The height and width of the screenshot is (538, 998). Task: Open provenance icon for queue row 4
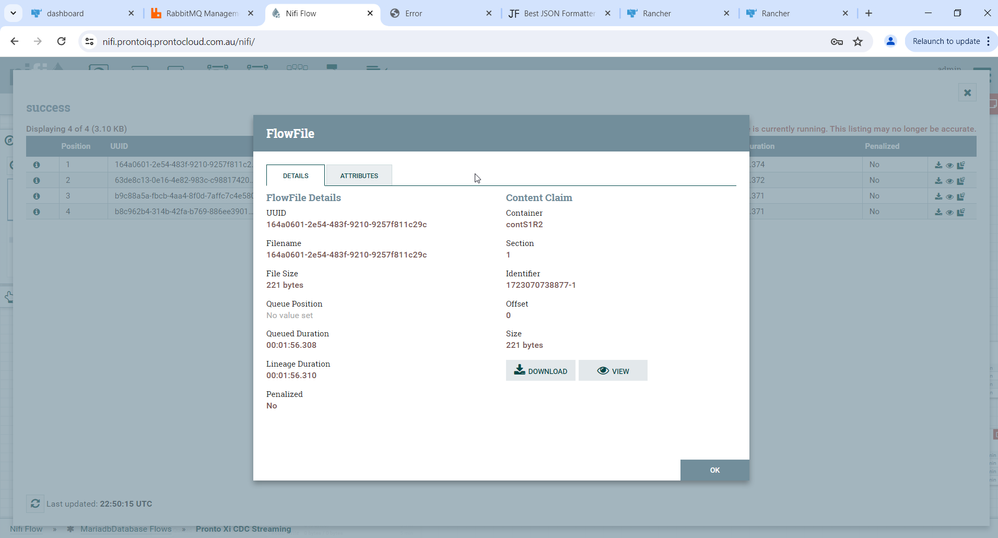[x=961, y=212]
